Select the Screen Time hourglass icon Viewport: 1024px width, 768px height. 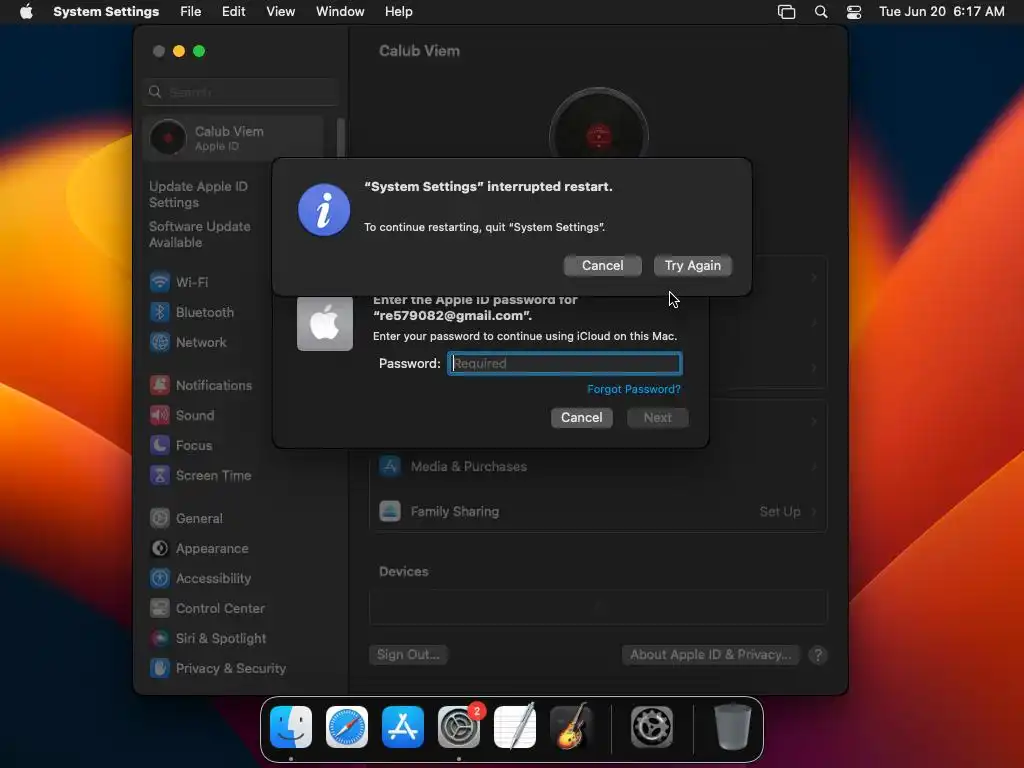coord(159,475)
